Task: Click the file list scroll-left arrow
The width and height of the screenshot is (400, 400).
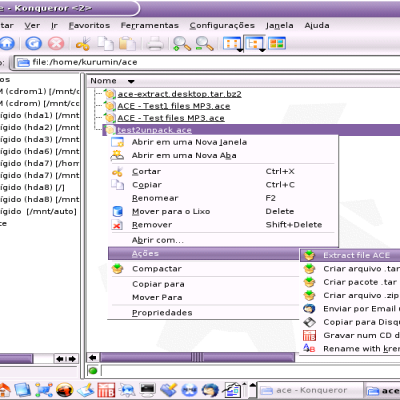Action: (93, 358)
